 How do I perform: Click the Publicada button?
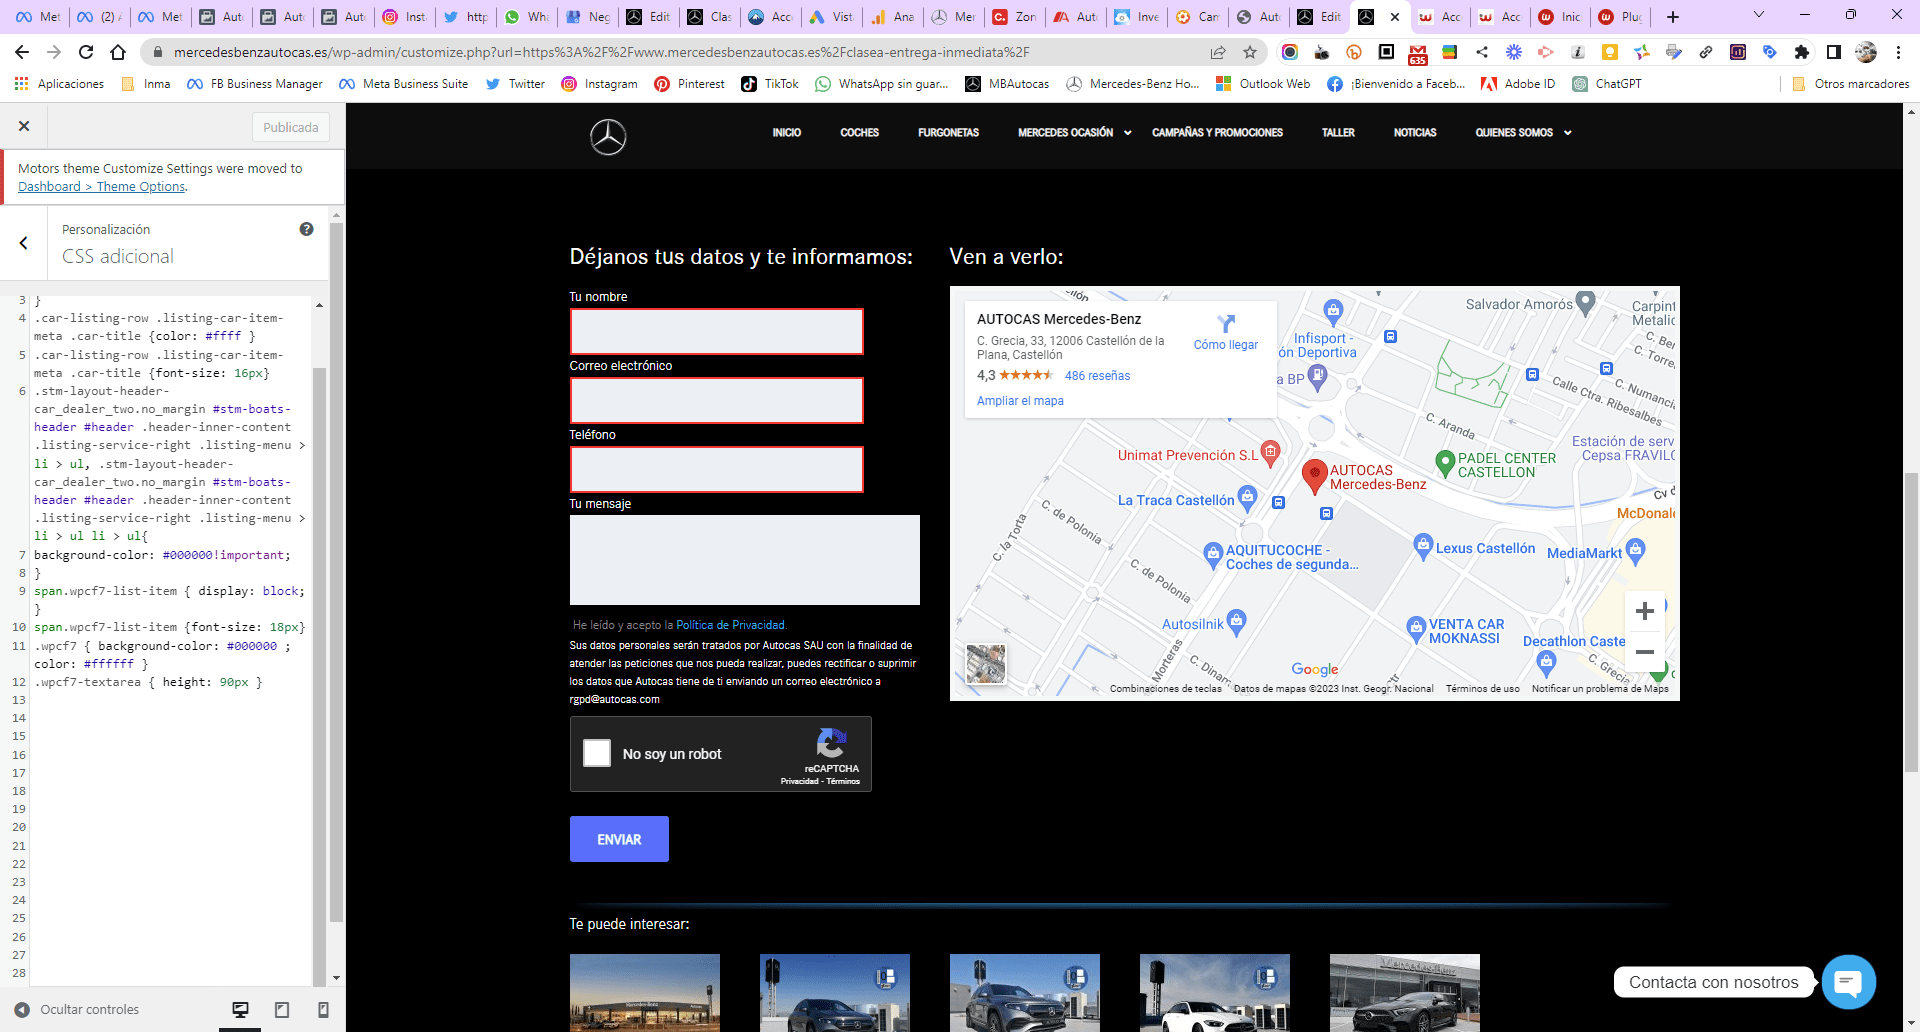click(291, 127)
